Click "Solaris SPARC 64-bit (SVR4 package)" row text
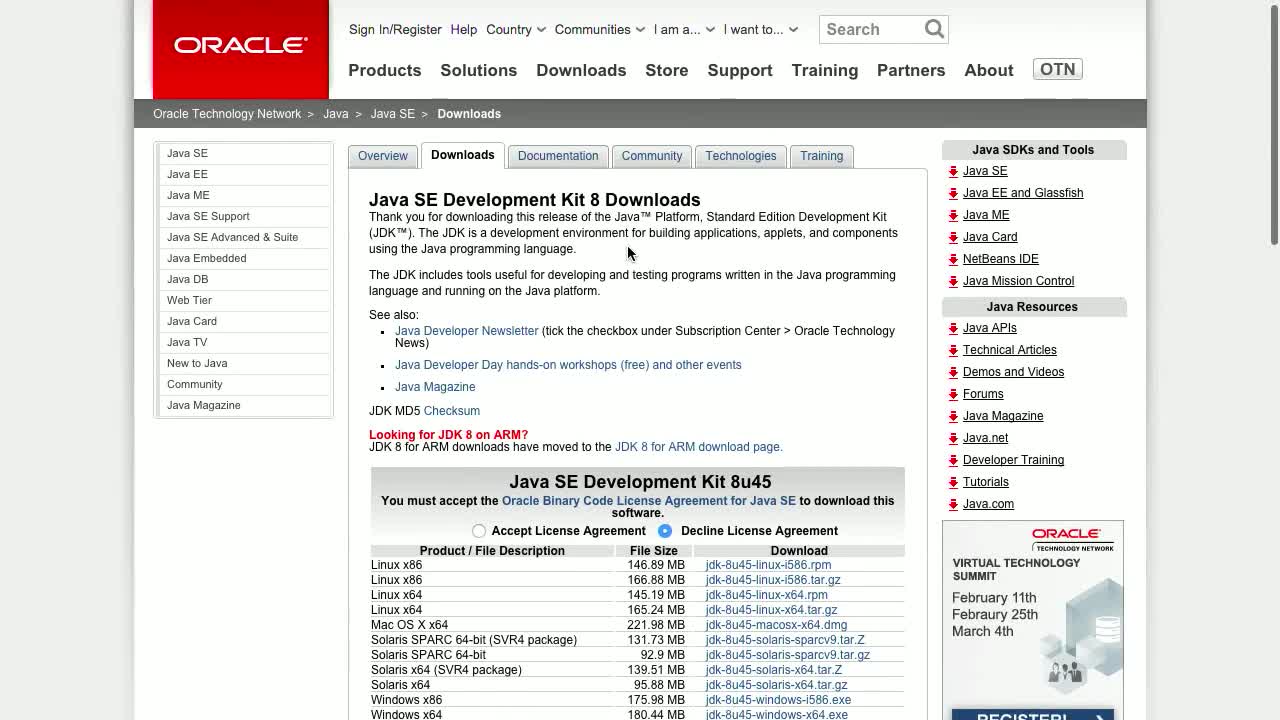Image resolution: width=1280 pixels, height=720 pixels. click(474, 640)
